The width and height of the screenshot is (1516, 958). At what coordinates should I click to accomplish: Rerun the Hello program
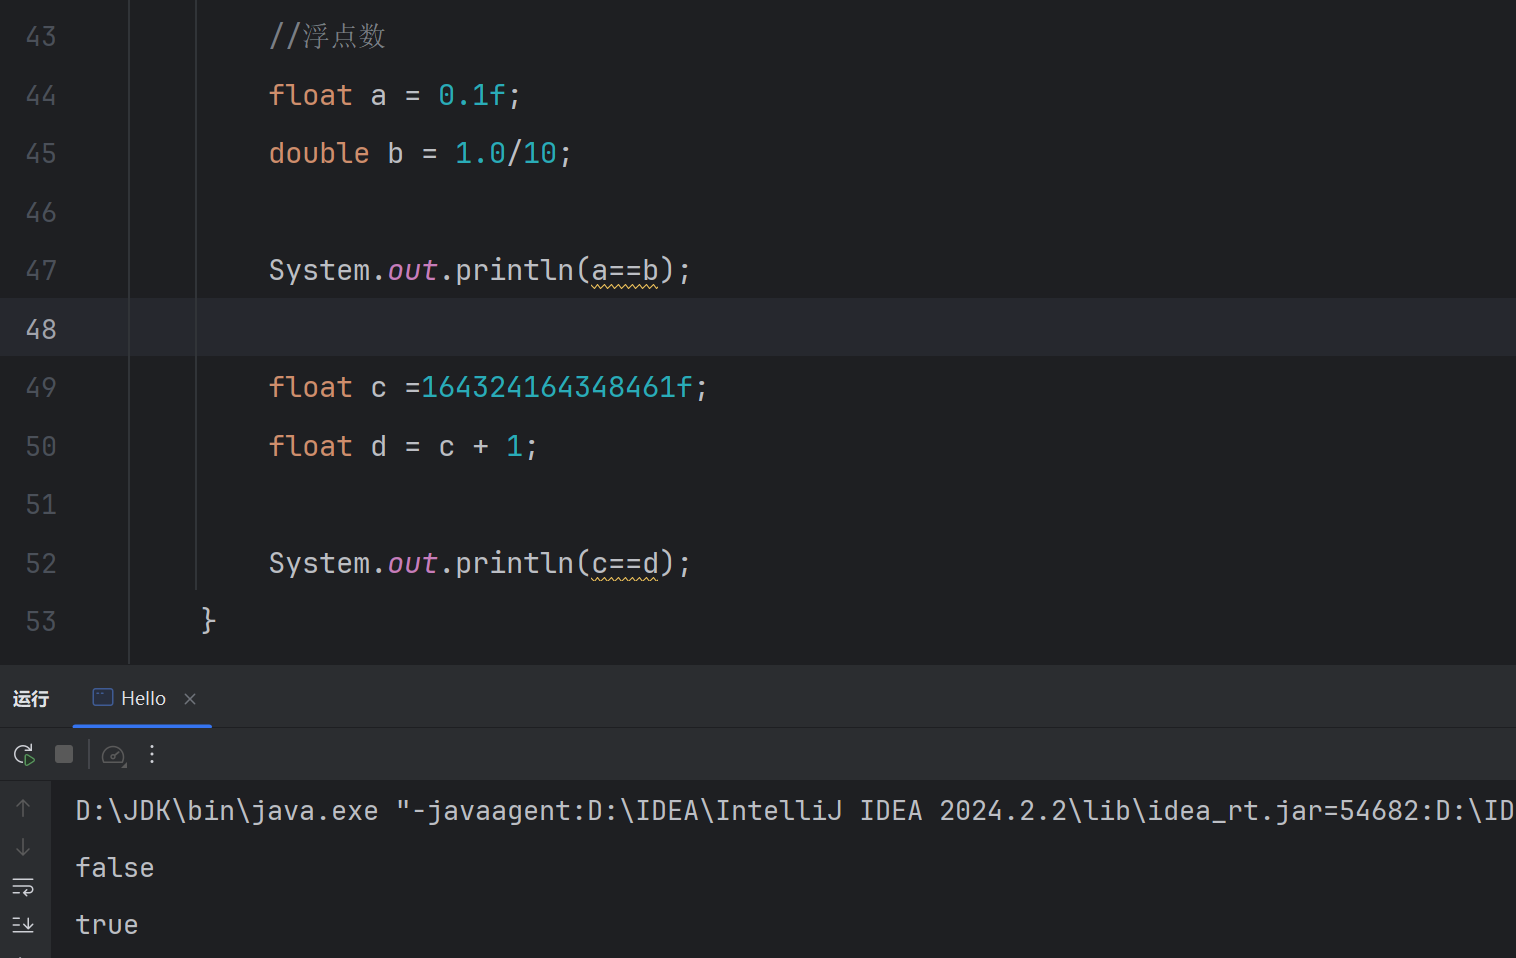[24, 754]
